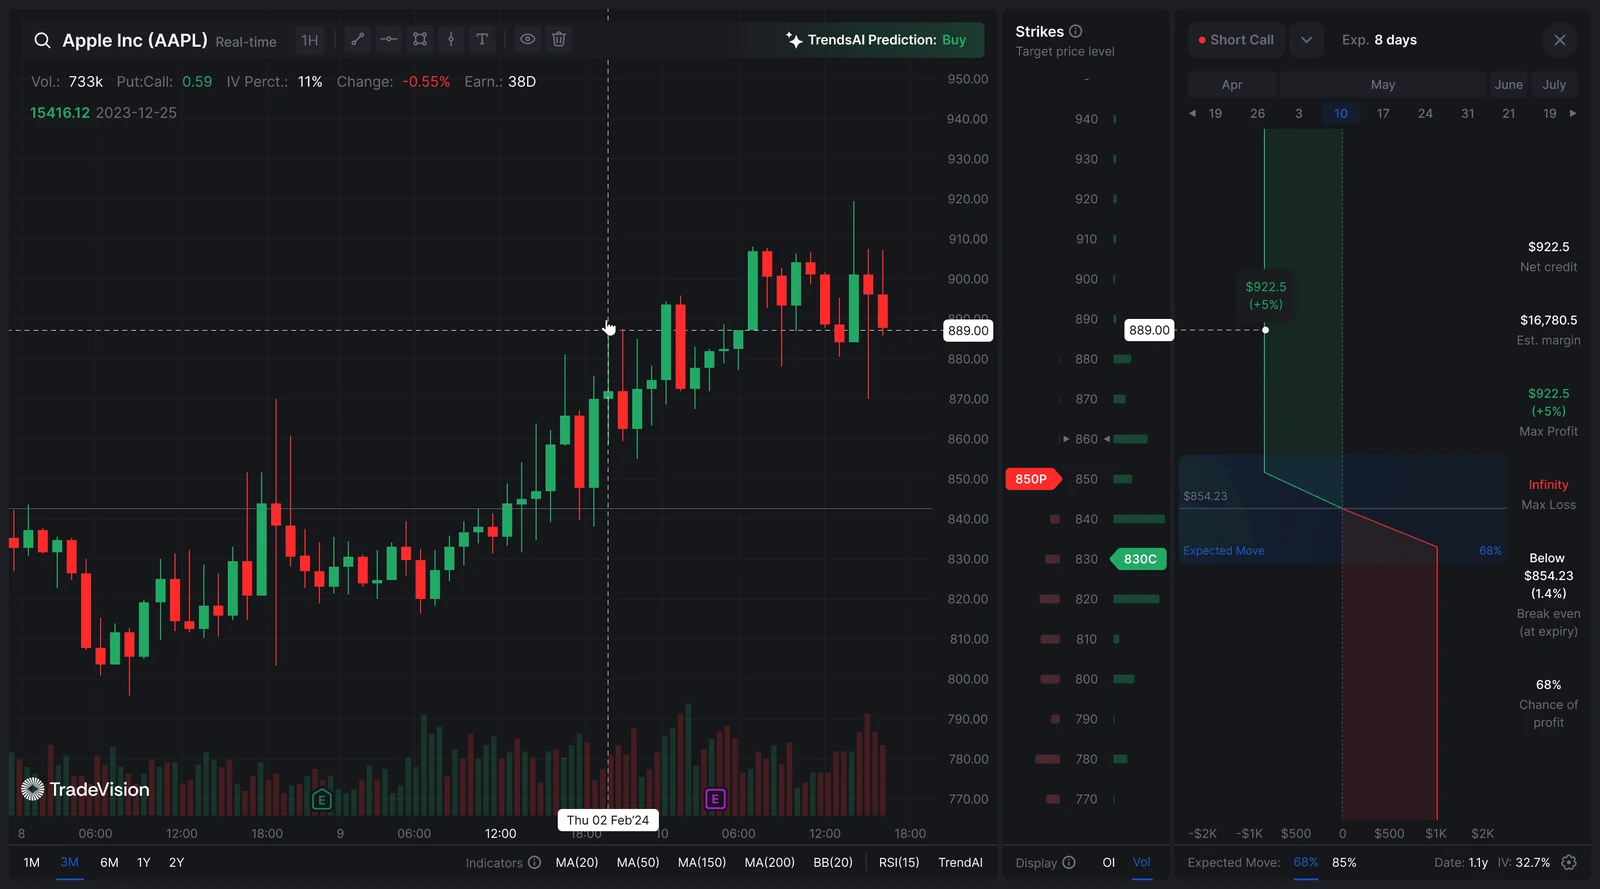Open the Display info icon
The height and width of the screenshot is (889, 1600).
pos(1069,862)
